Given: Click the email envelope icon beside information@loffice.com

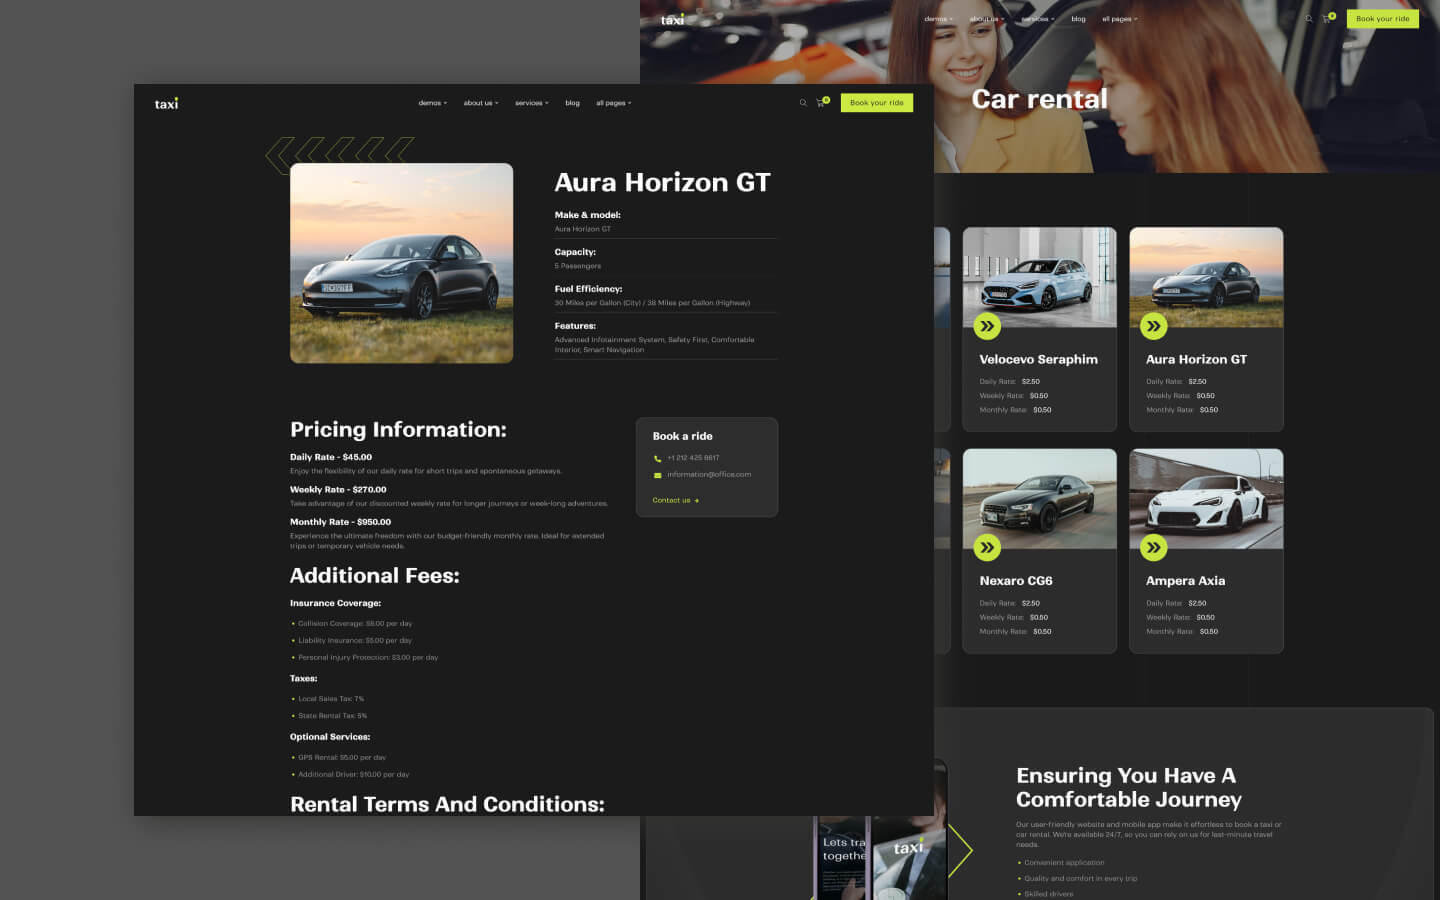Looking at the screenshot, I should click(657, 474).
